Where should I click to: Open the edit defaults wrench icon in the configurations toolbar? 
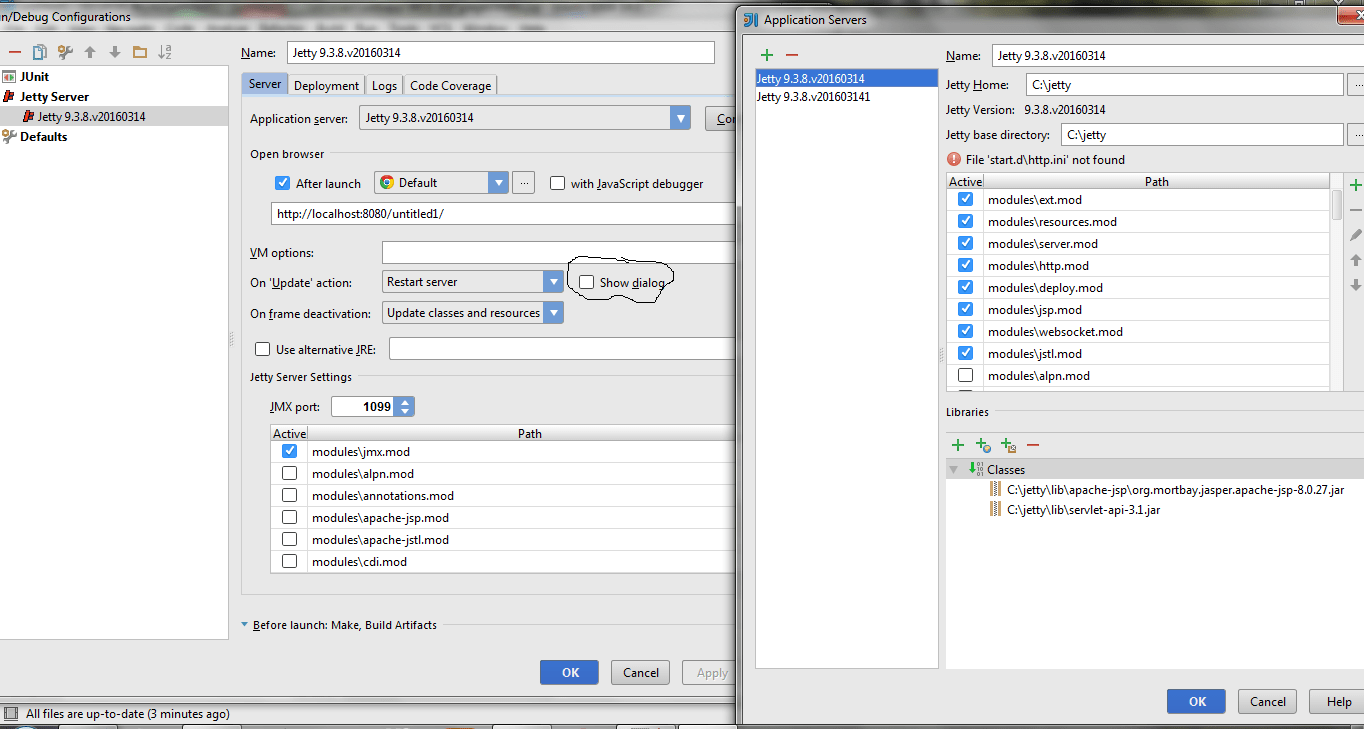(65, 52)
